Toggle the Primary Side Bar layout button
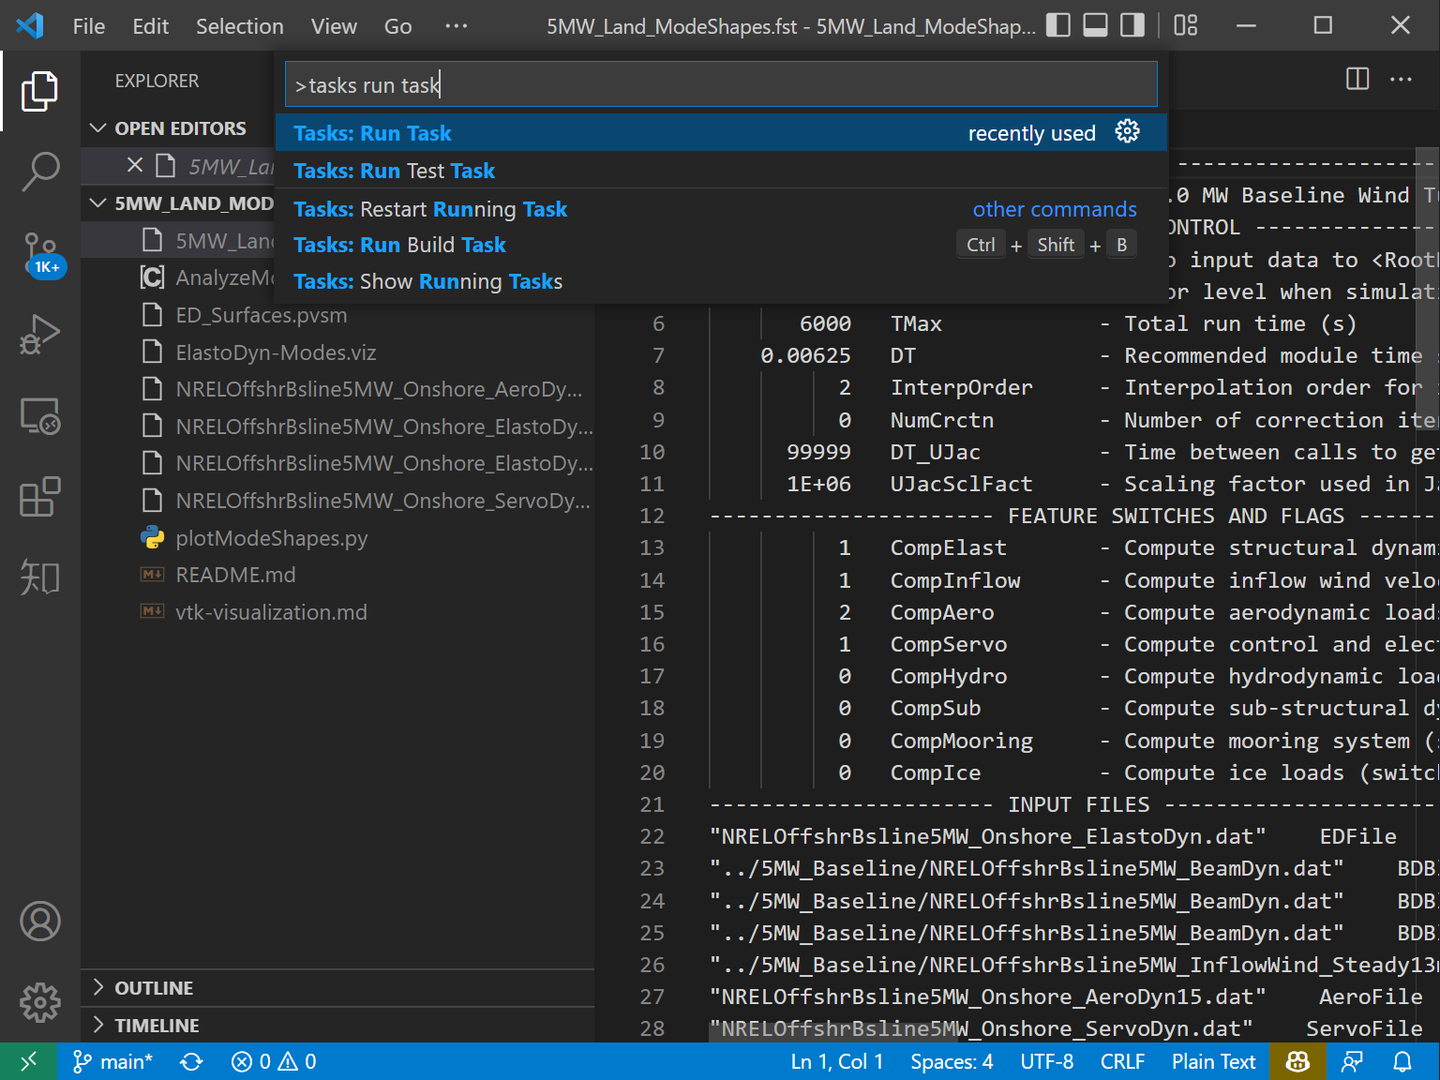 point(1058,25)
